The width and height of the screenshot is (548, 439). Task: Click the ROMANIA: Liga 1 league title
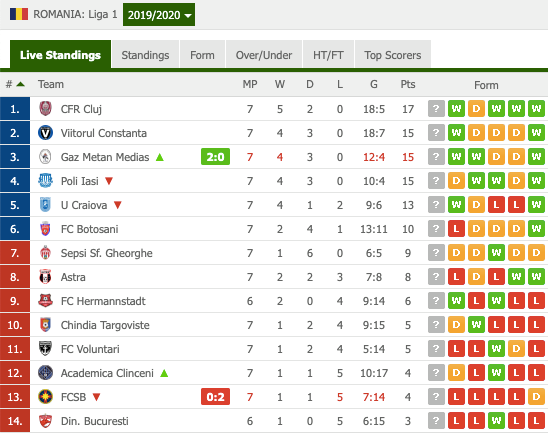pos(75,14)
